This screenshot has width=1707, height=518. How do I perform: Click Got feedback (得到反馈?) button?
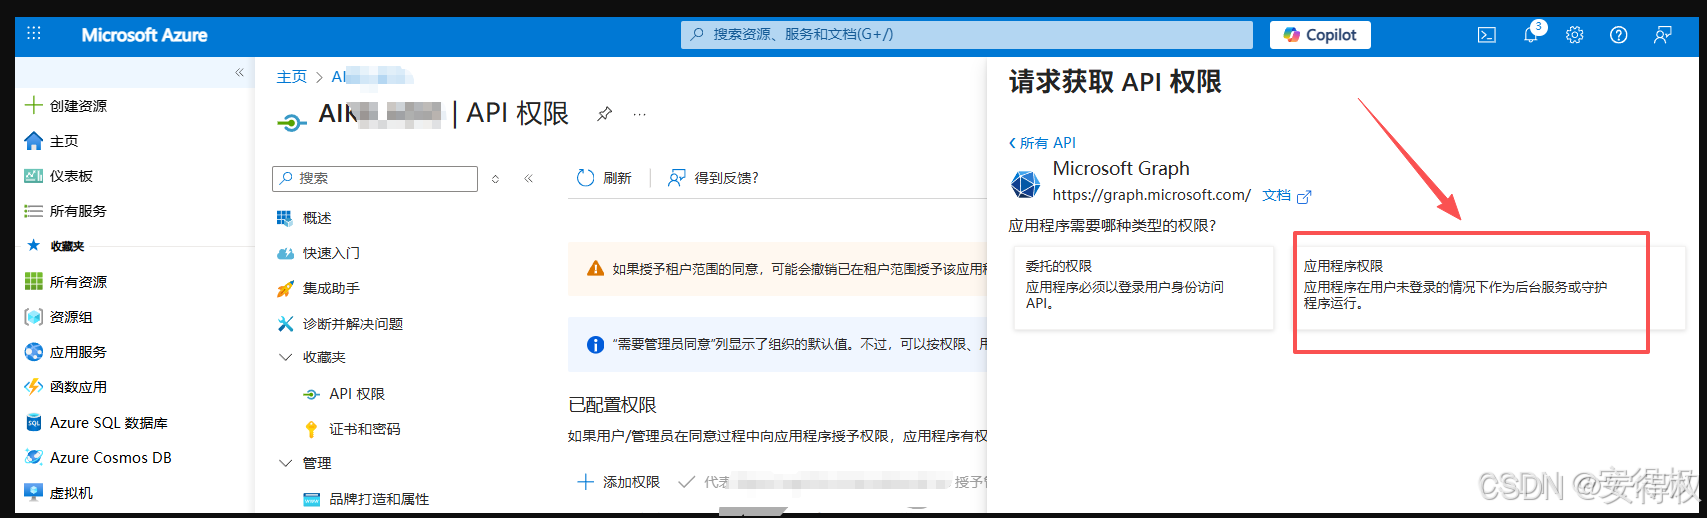click(x=713, y=178)
